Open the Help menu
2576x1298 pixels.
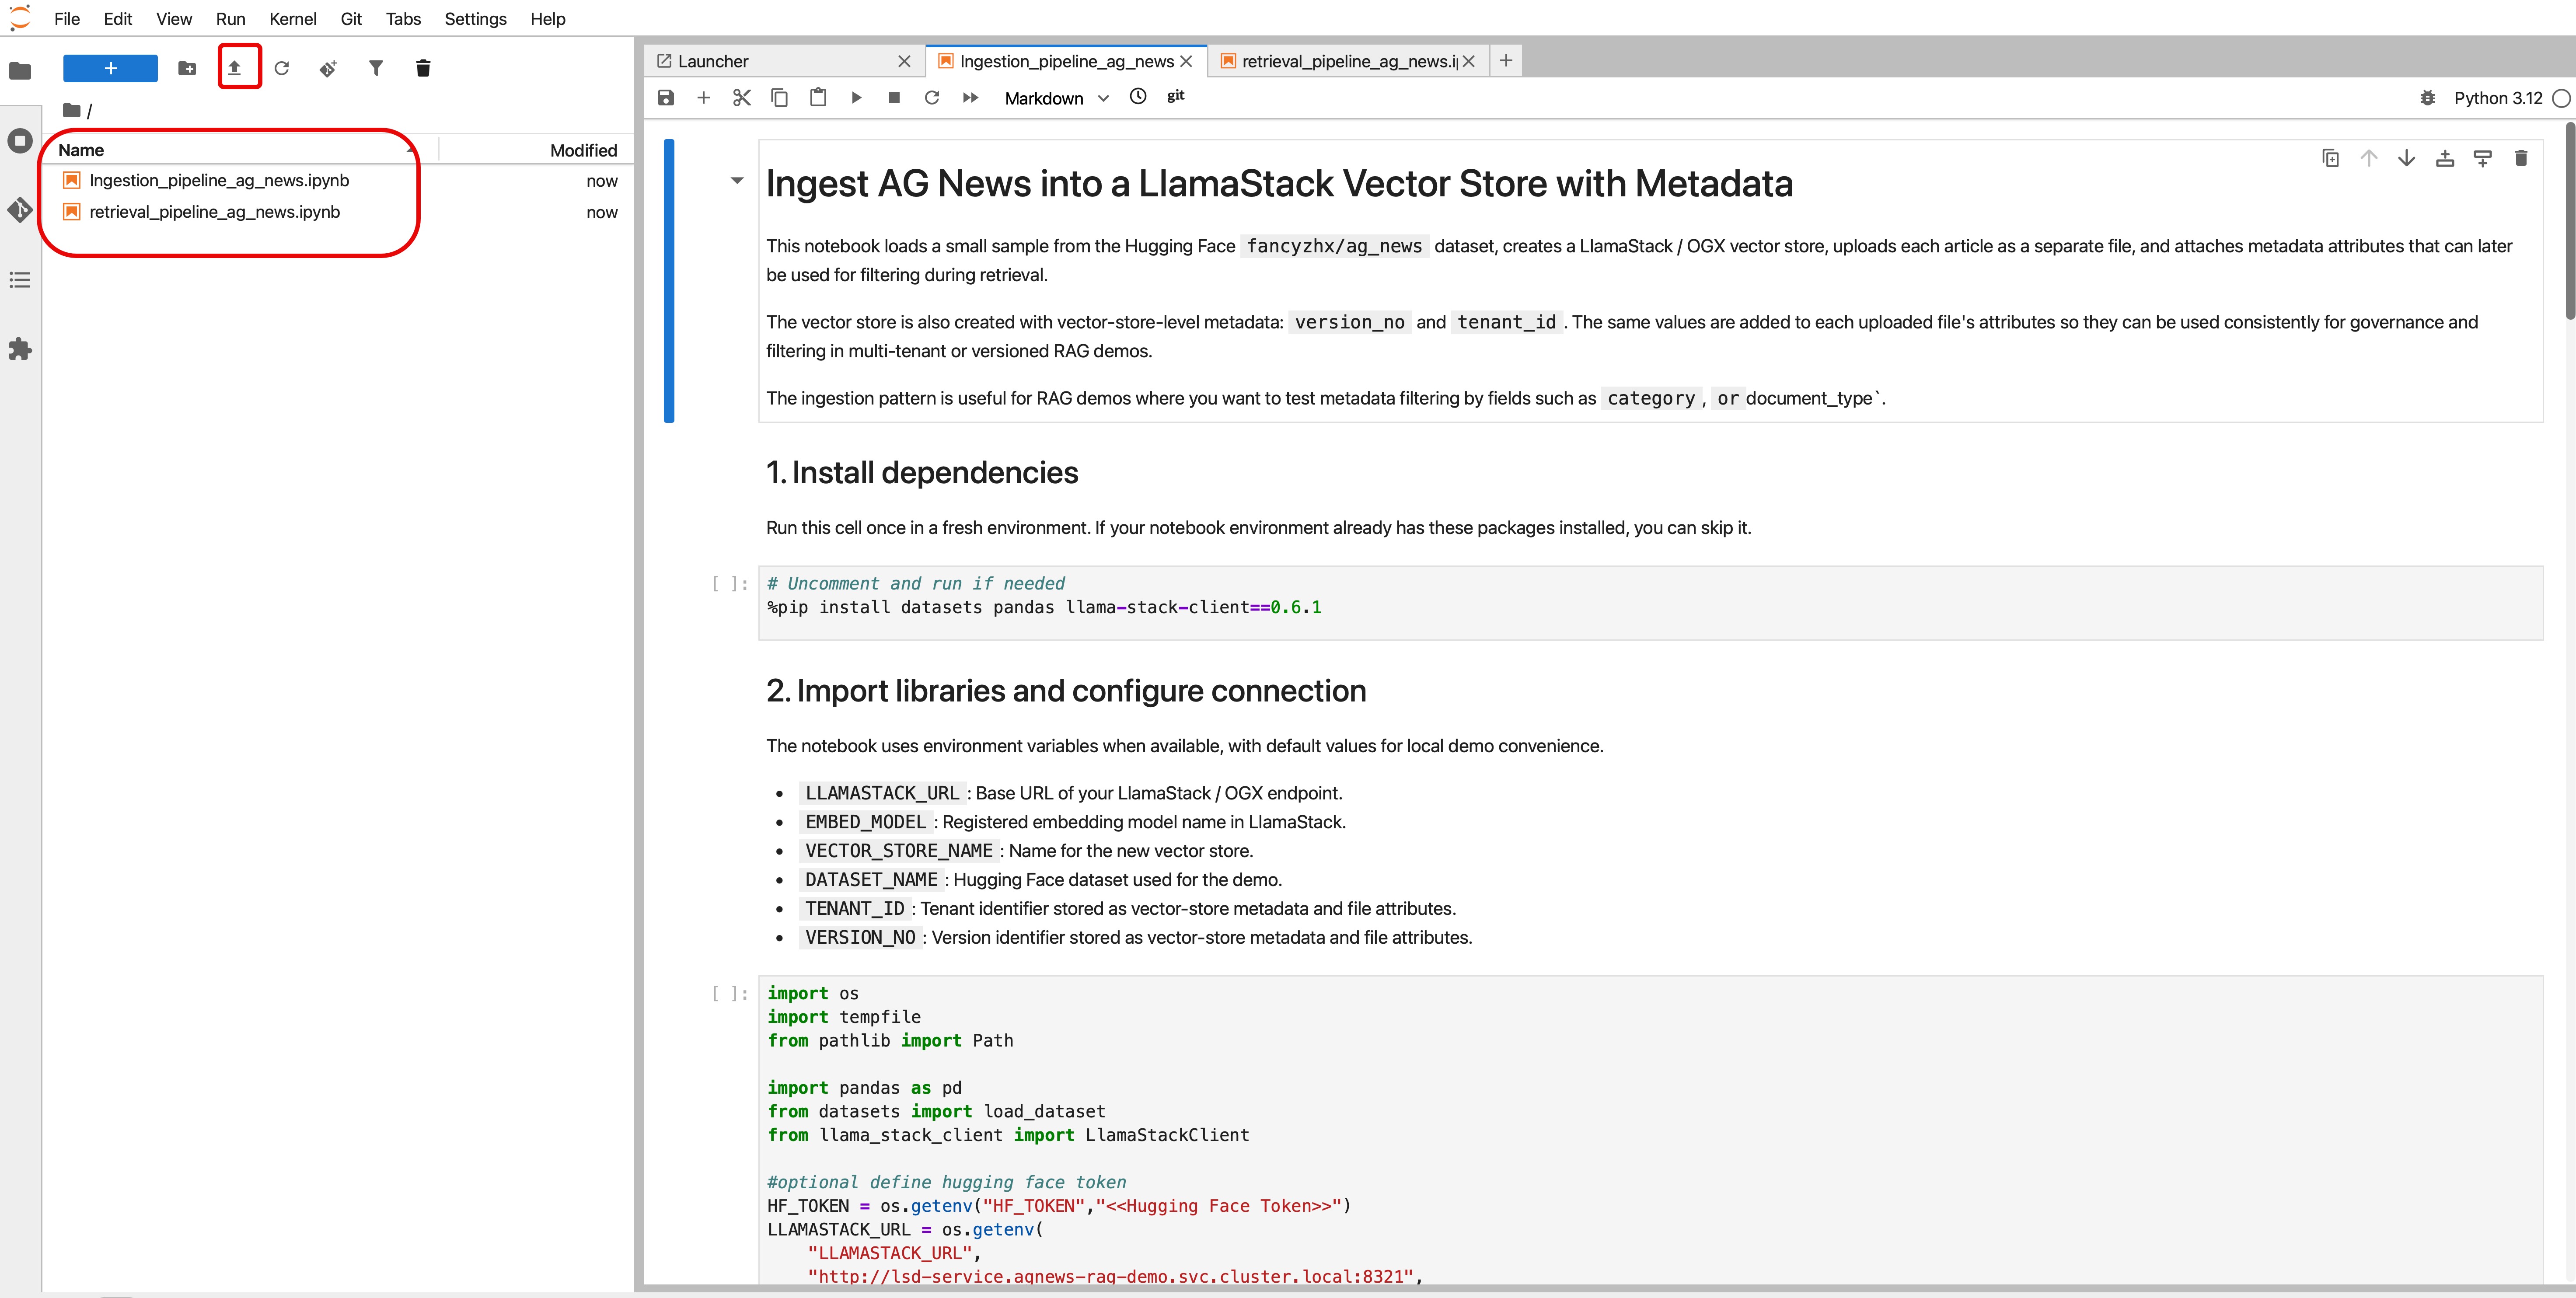tap(548, 19)
